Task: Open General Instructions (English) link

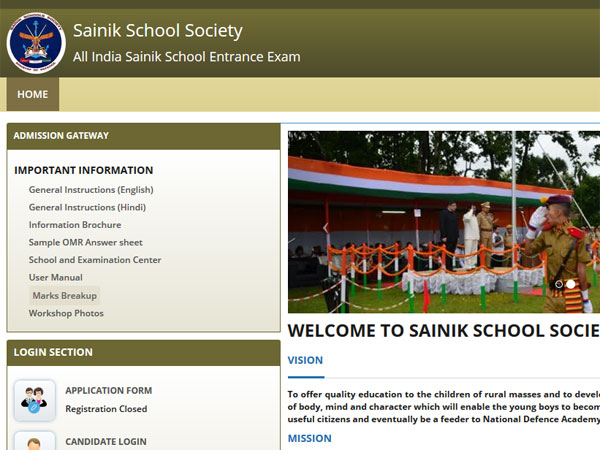Action: [91, 190]
